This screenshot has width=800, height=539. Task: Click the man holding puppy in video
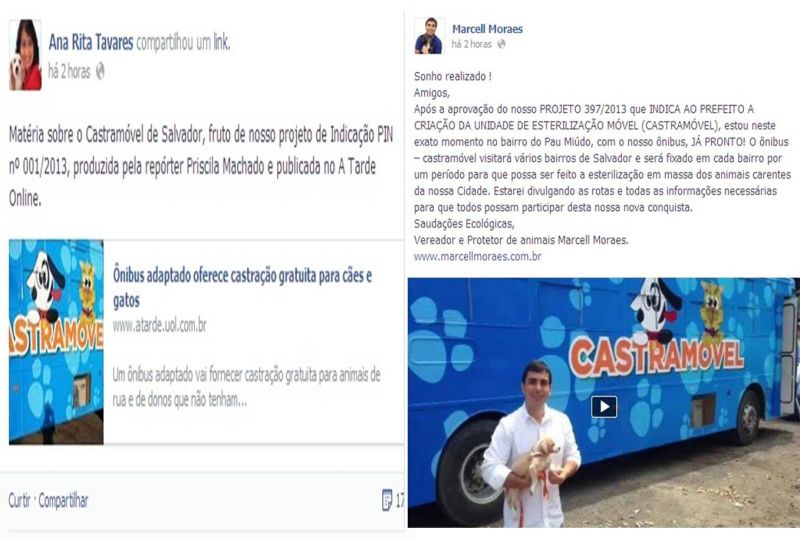tap(532, 444)
